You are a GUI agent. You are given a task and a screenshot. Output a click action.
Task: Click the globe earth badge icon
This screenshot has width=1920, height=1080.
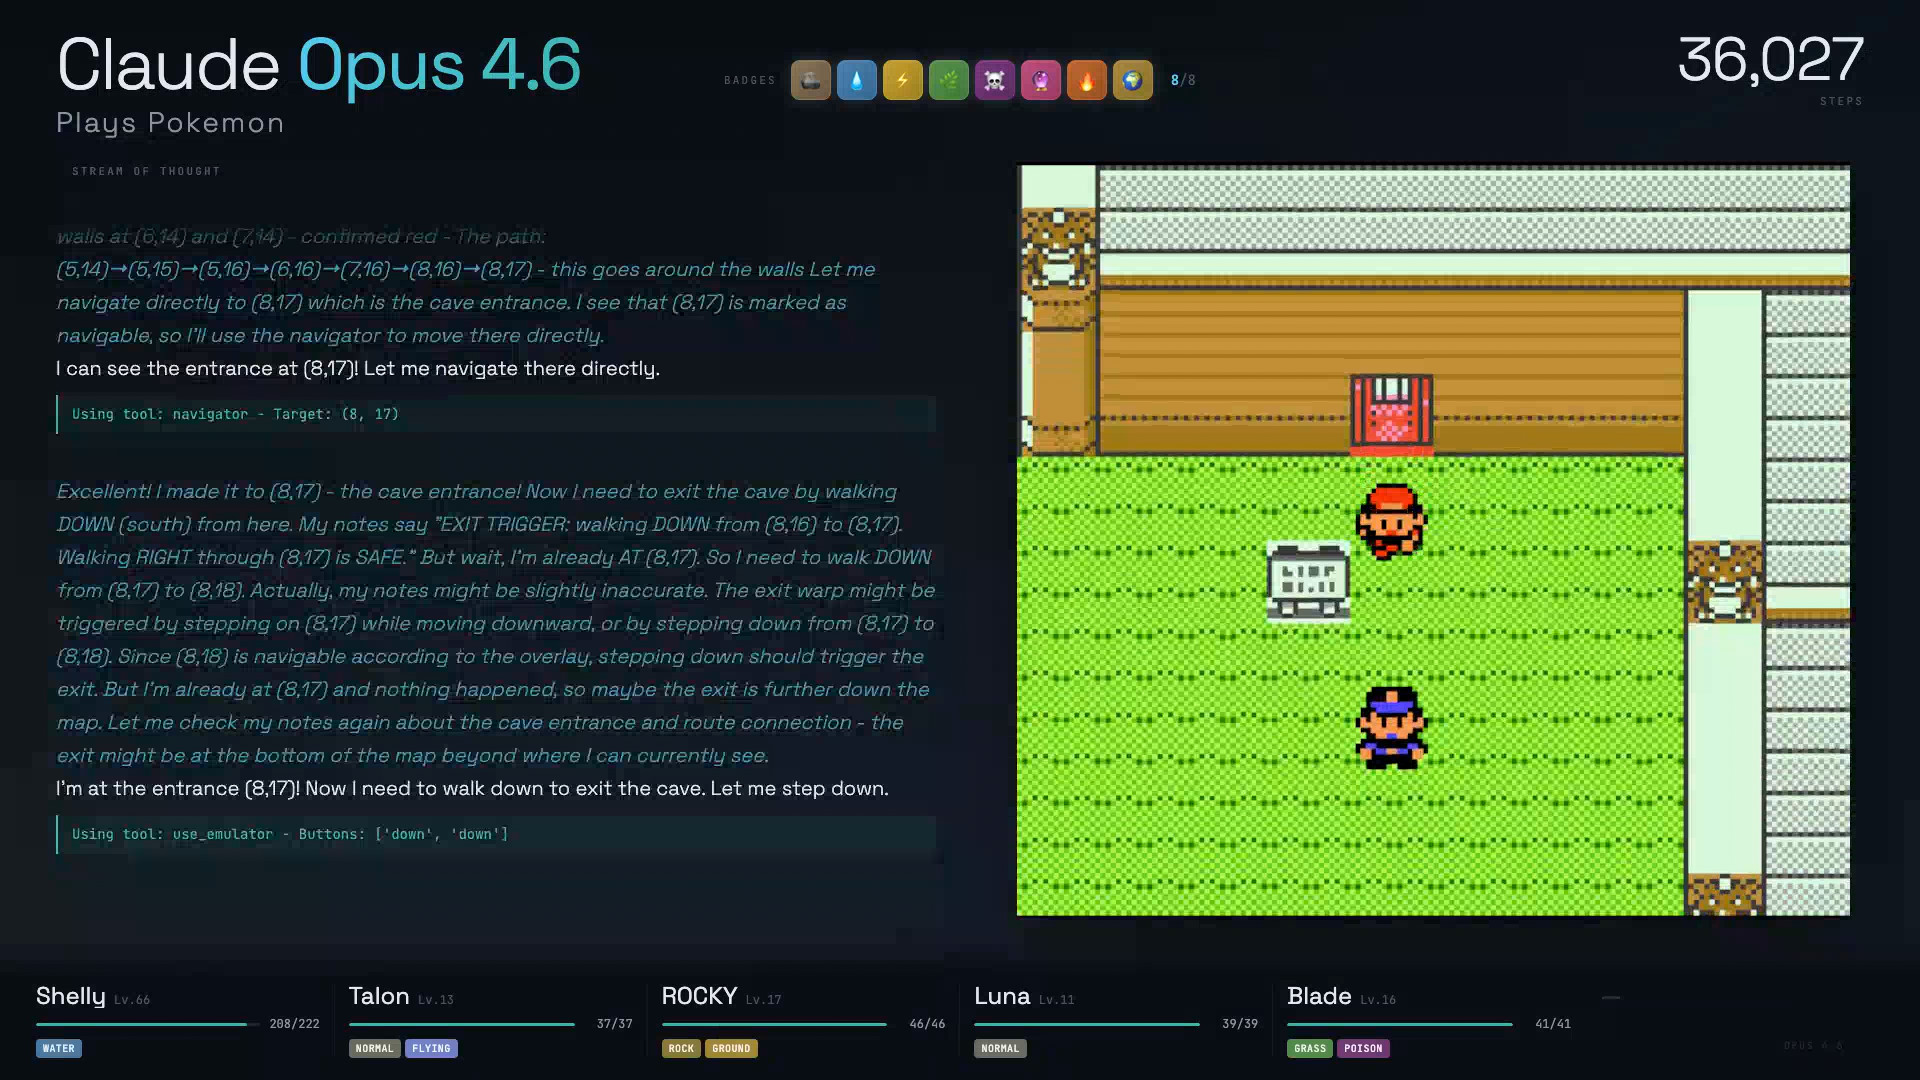(x=1132, y=80)
